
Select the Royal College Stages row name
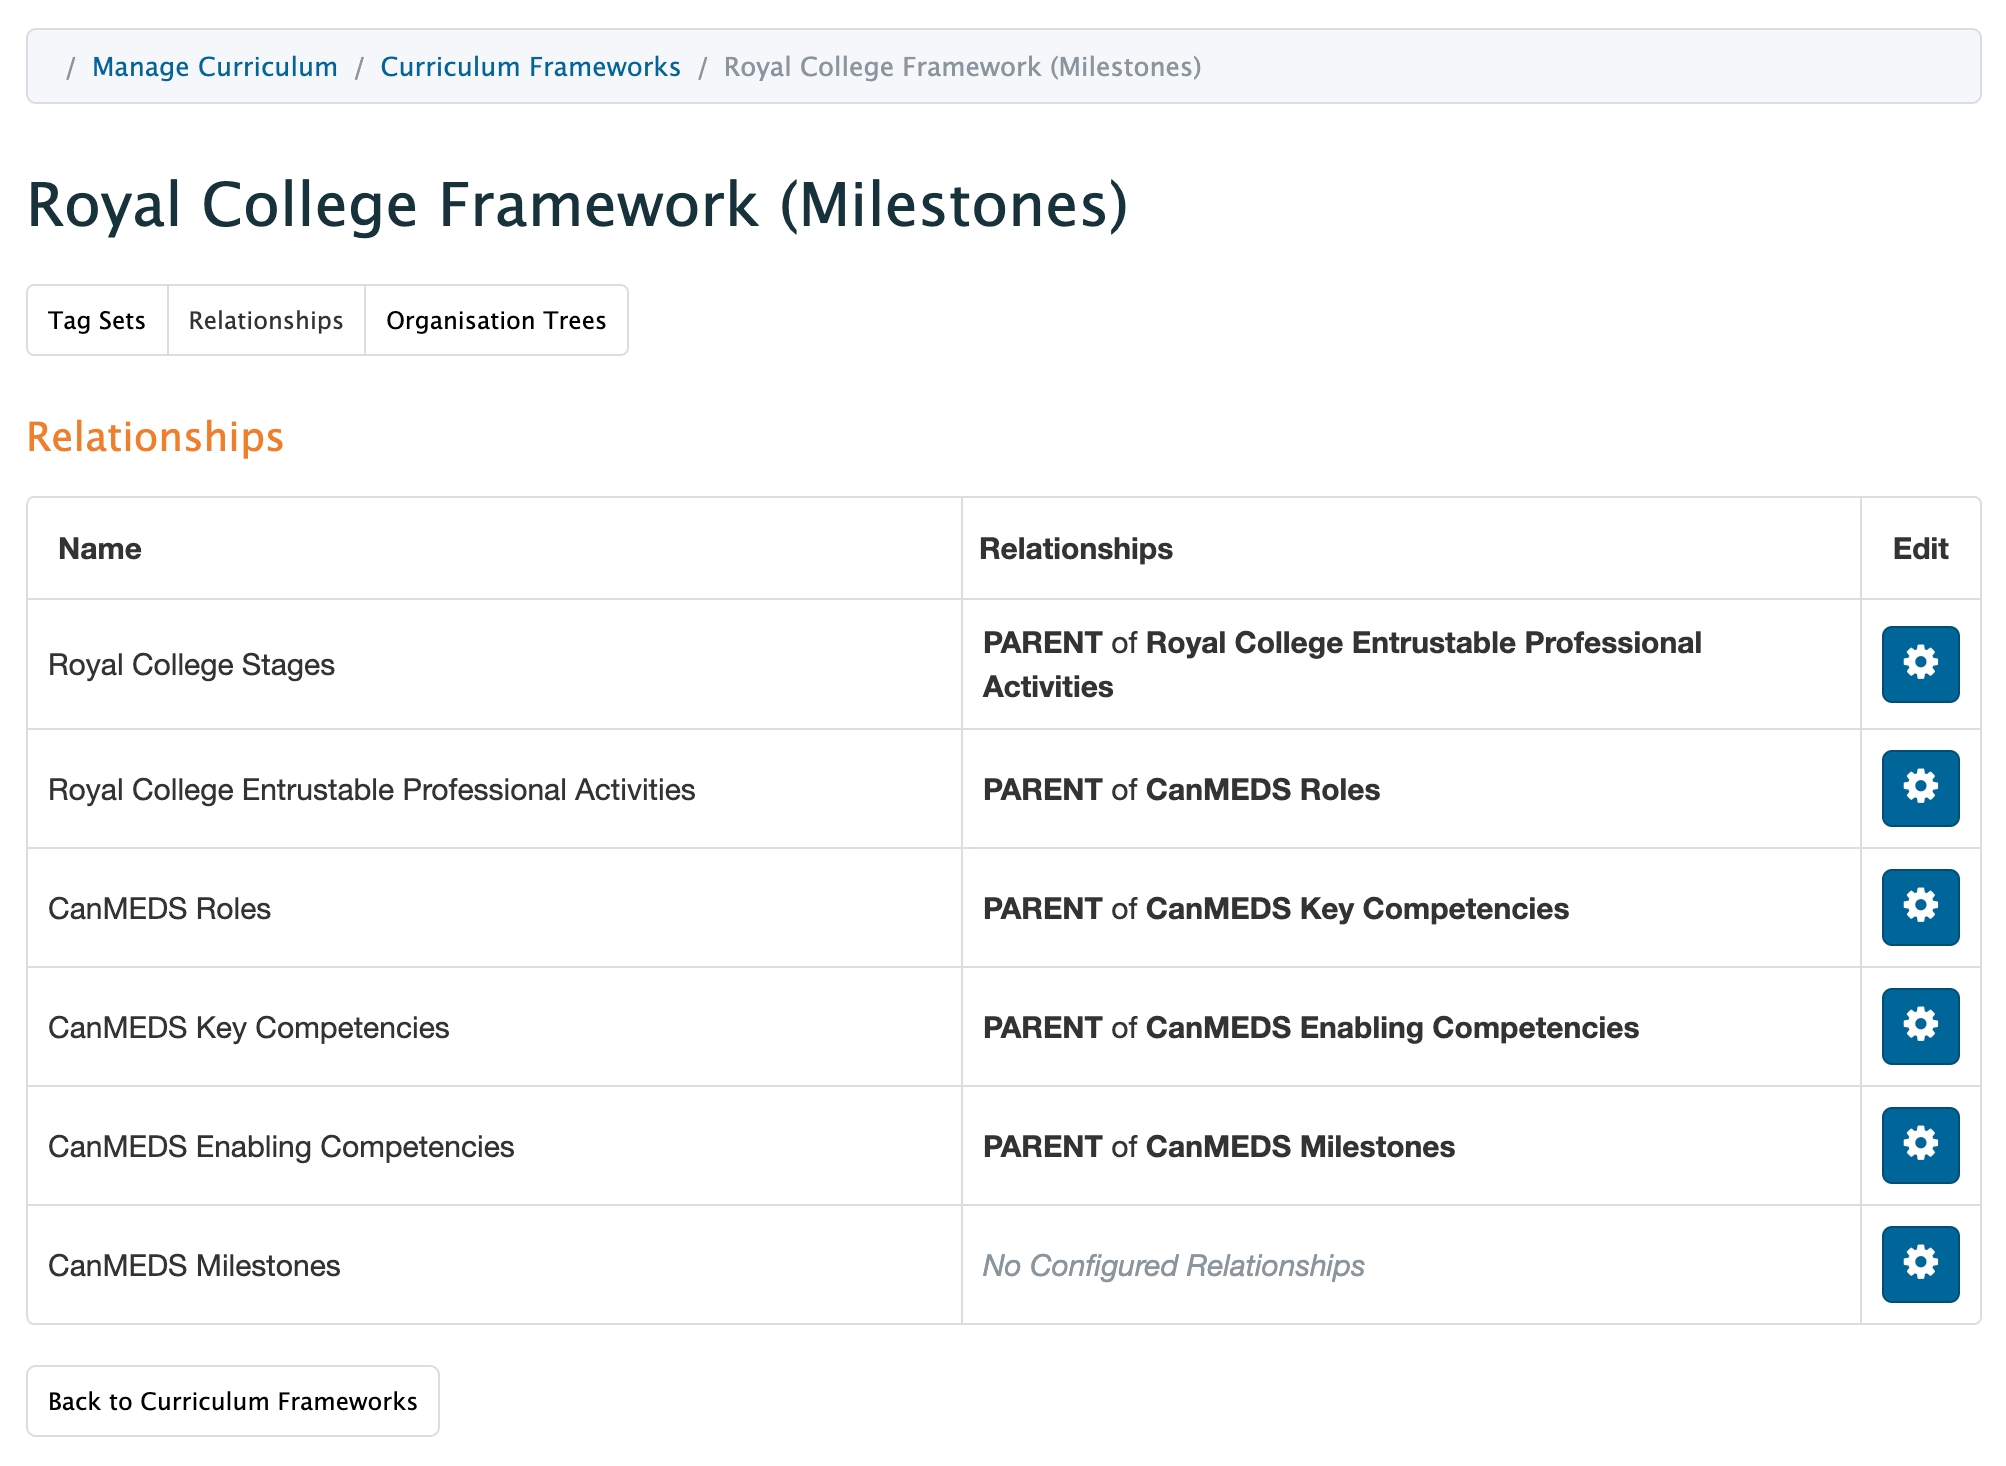(191, 665)
